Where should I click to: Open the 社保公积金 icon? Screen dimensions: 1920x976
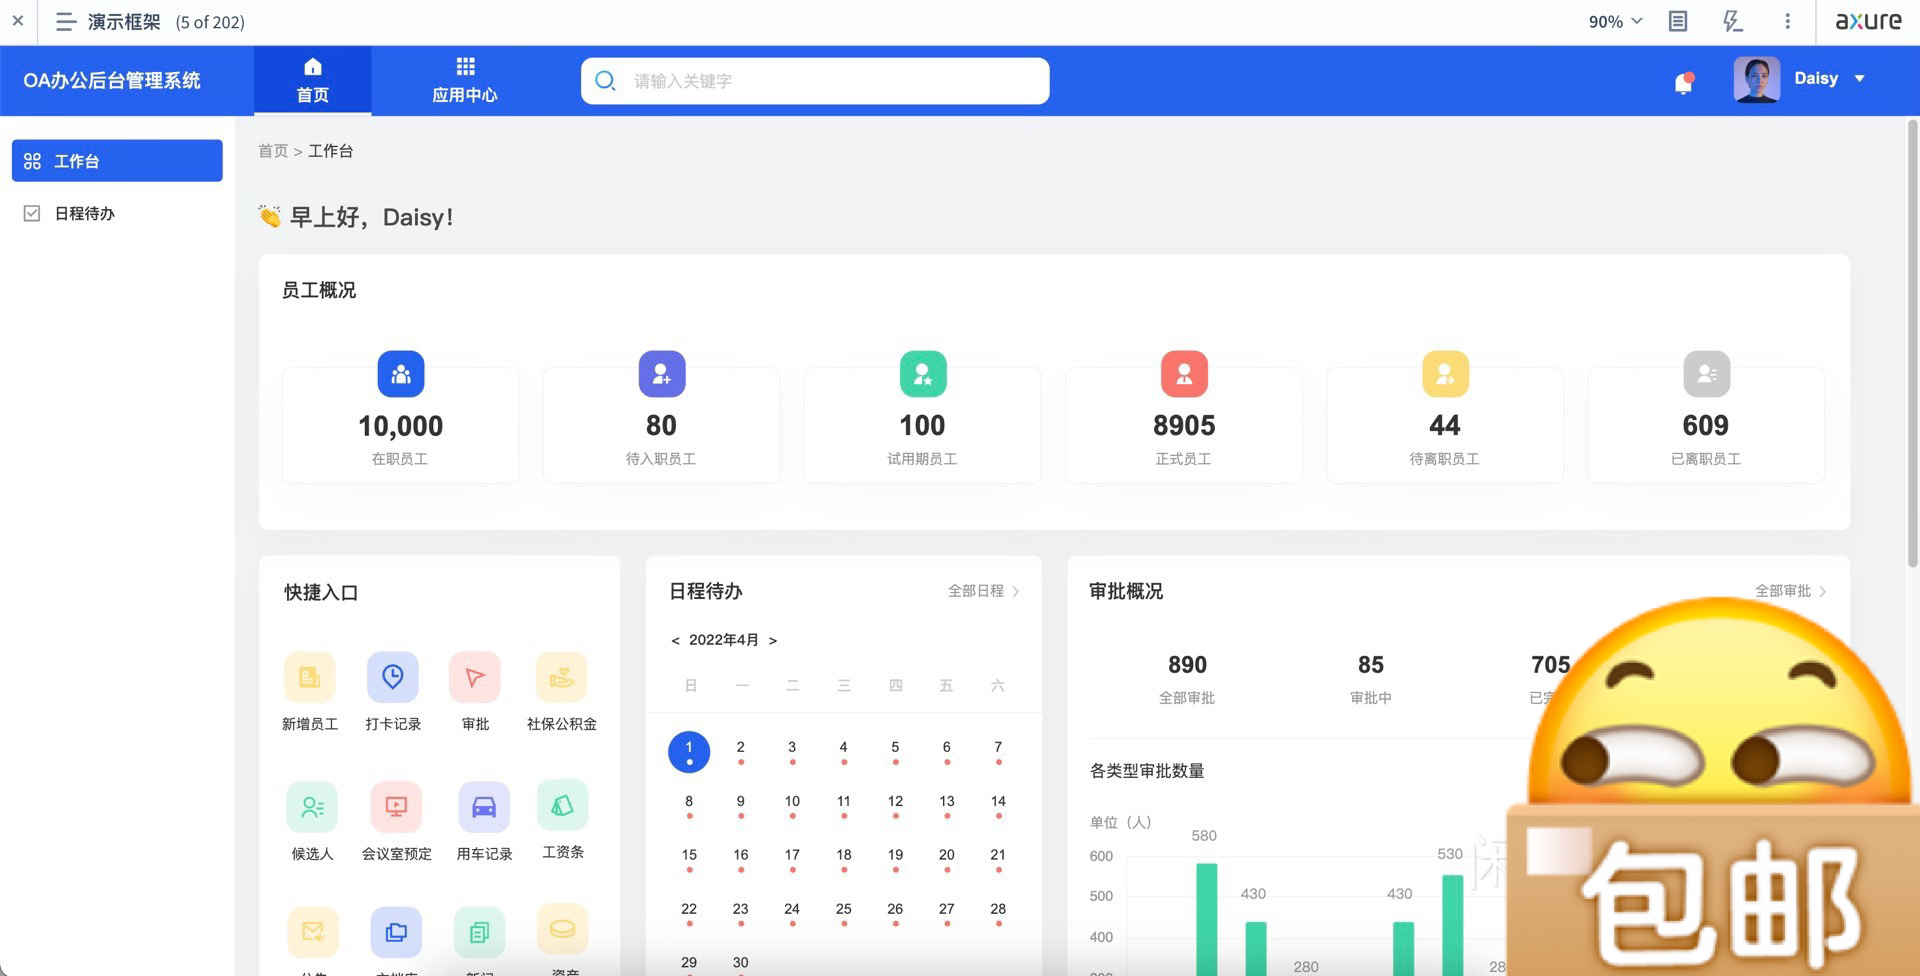(x=561, y=678)
